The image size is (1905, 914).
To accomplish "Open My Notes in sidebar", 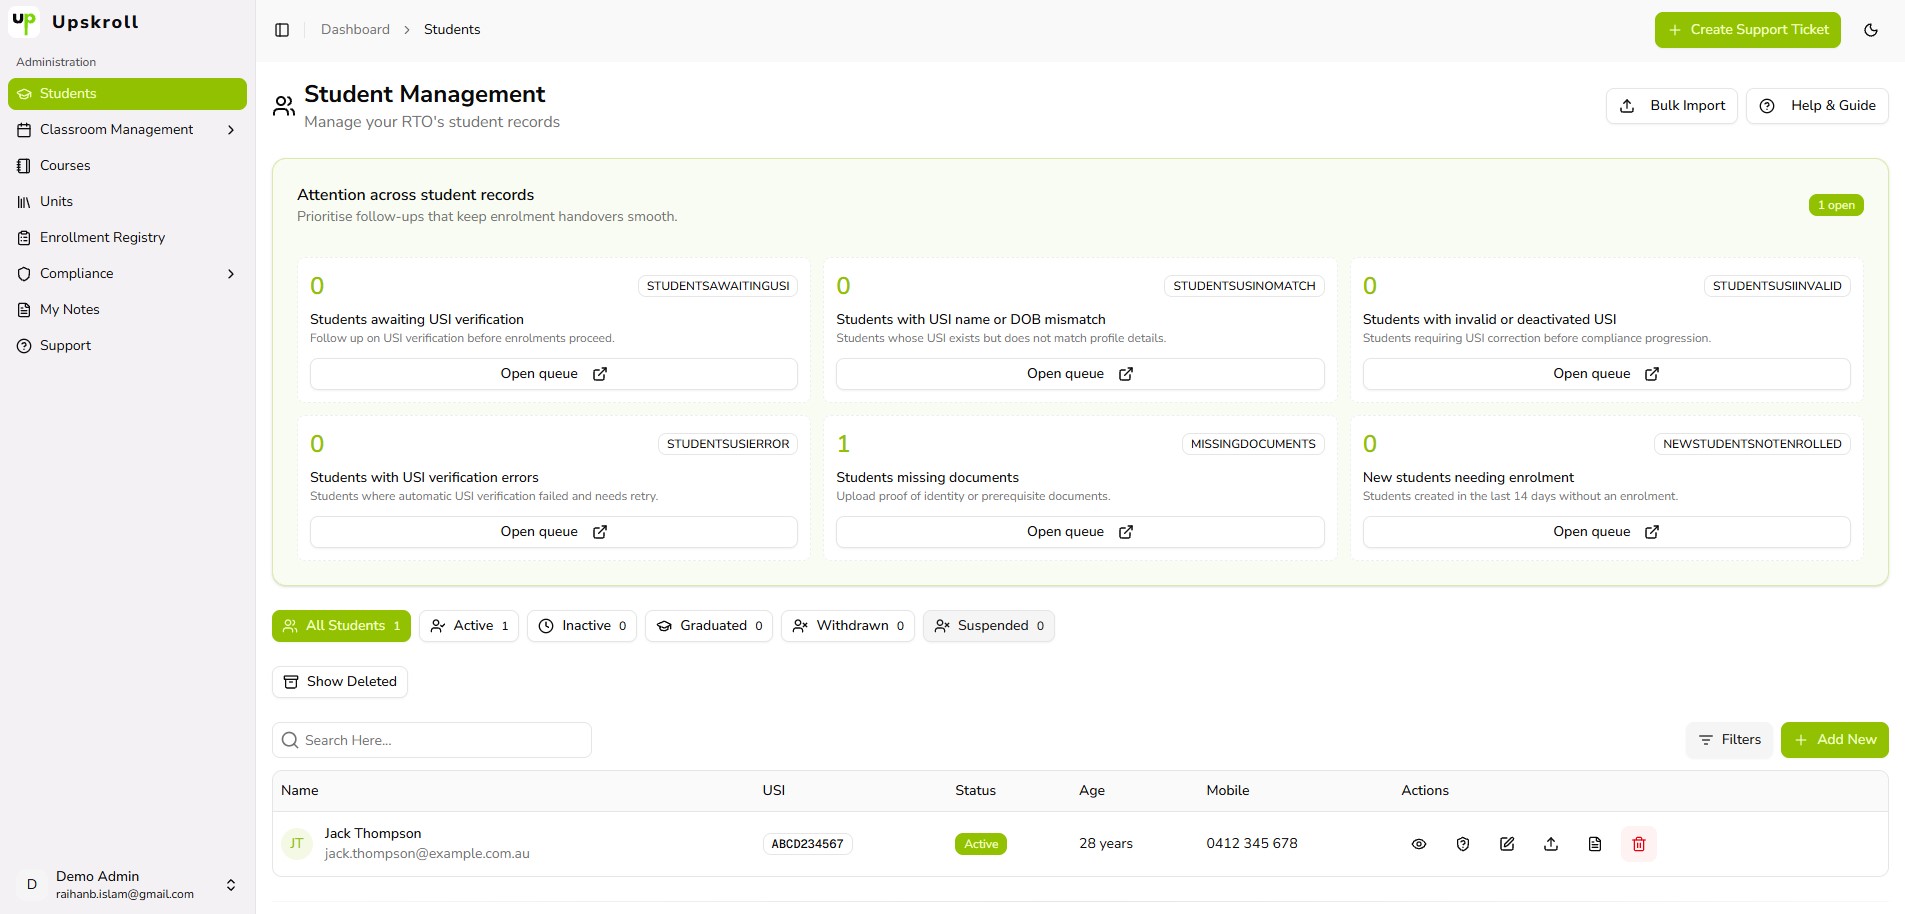I will [x=127, y=310].
